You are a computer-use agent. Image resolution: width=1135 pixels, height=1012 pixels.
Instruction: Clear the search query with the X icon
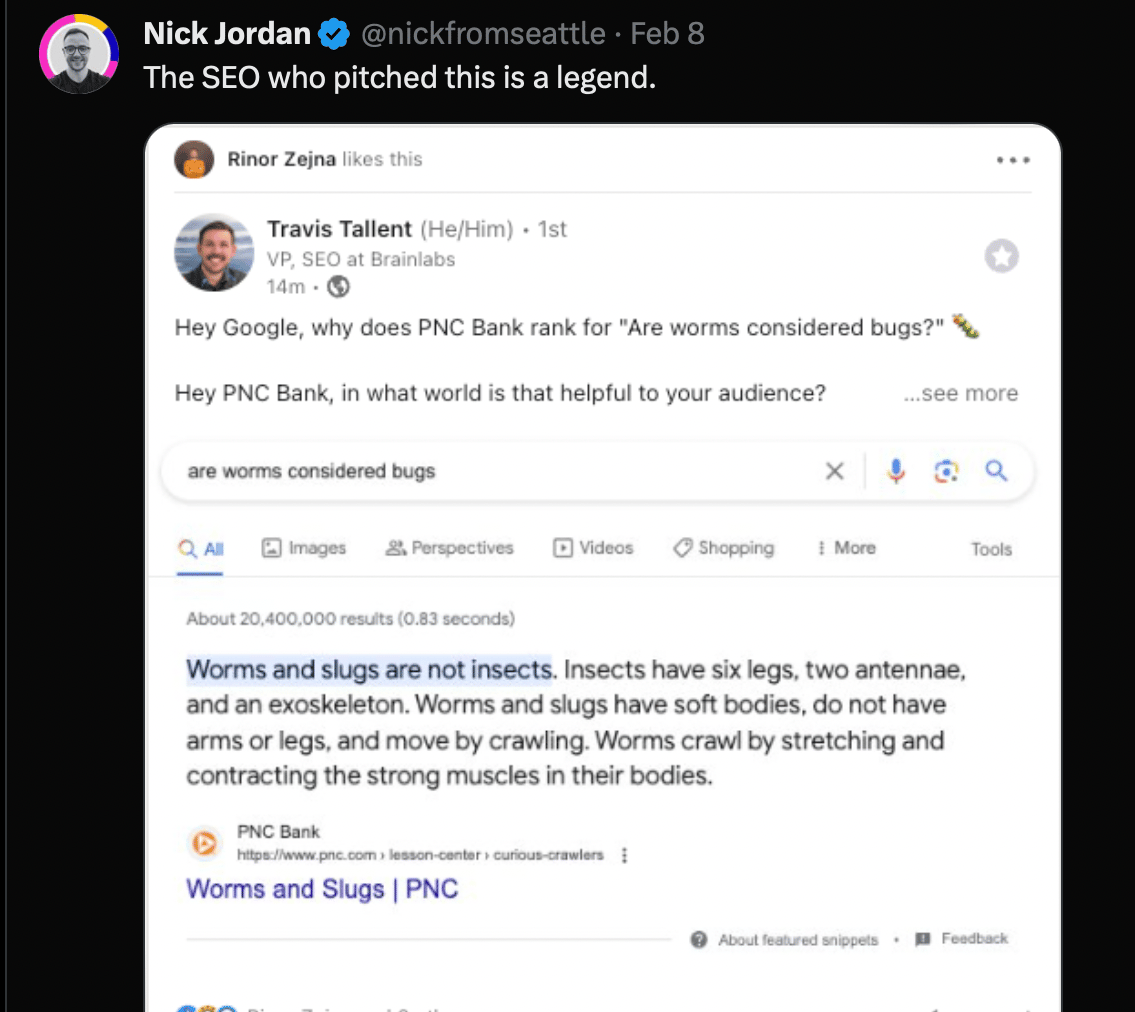[835, 471]
